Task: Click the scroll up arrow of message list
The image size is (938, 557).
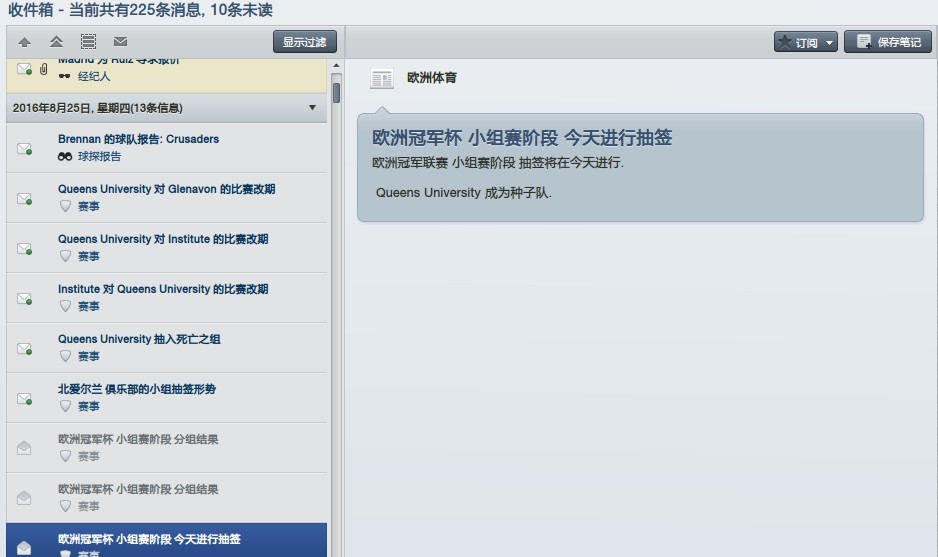Action: [336, 66]
